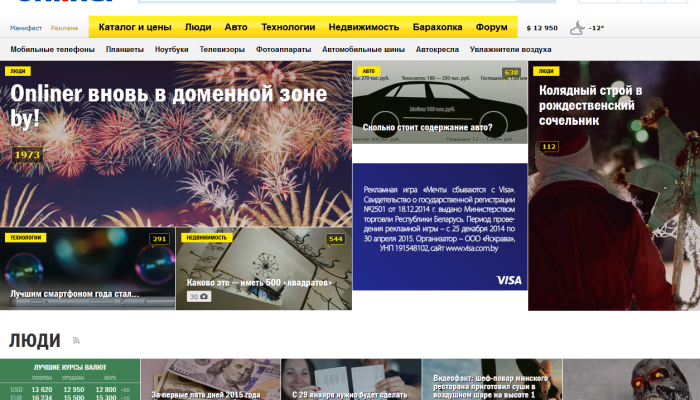Click the Манифест link
Image resolution: width=700 pixels, height=400 pixels.
26,28
